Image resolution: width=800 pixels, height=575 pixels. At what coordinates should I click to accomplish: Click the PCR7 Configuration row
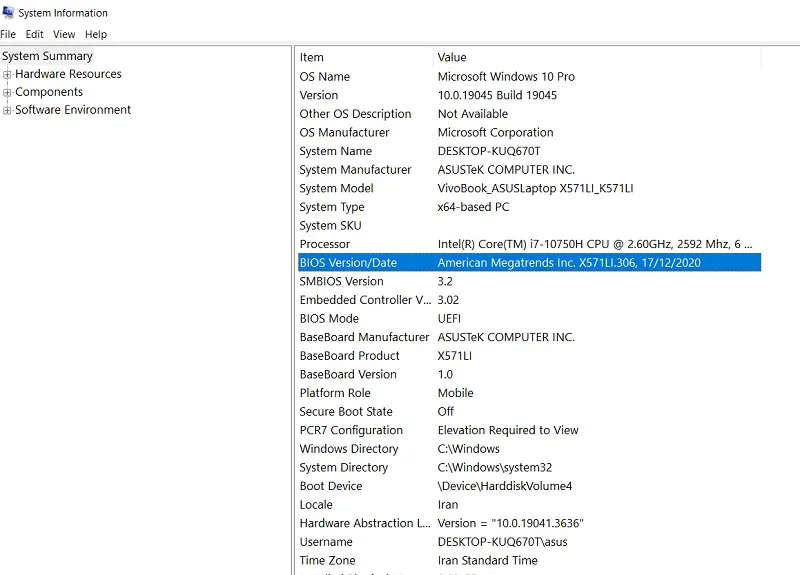pos(529,431)
